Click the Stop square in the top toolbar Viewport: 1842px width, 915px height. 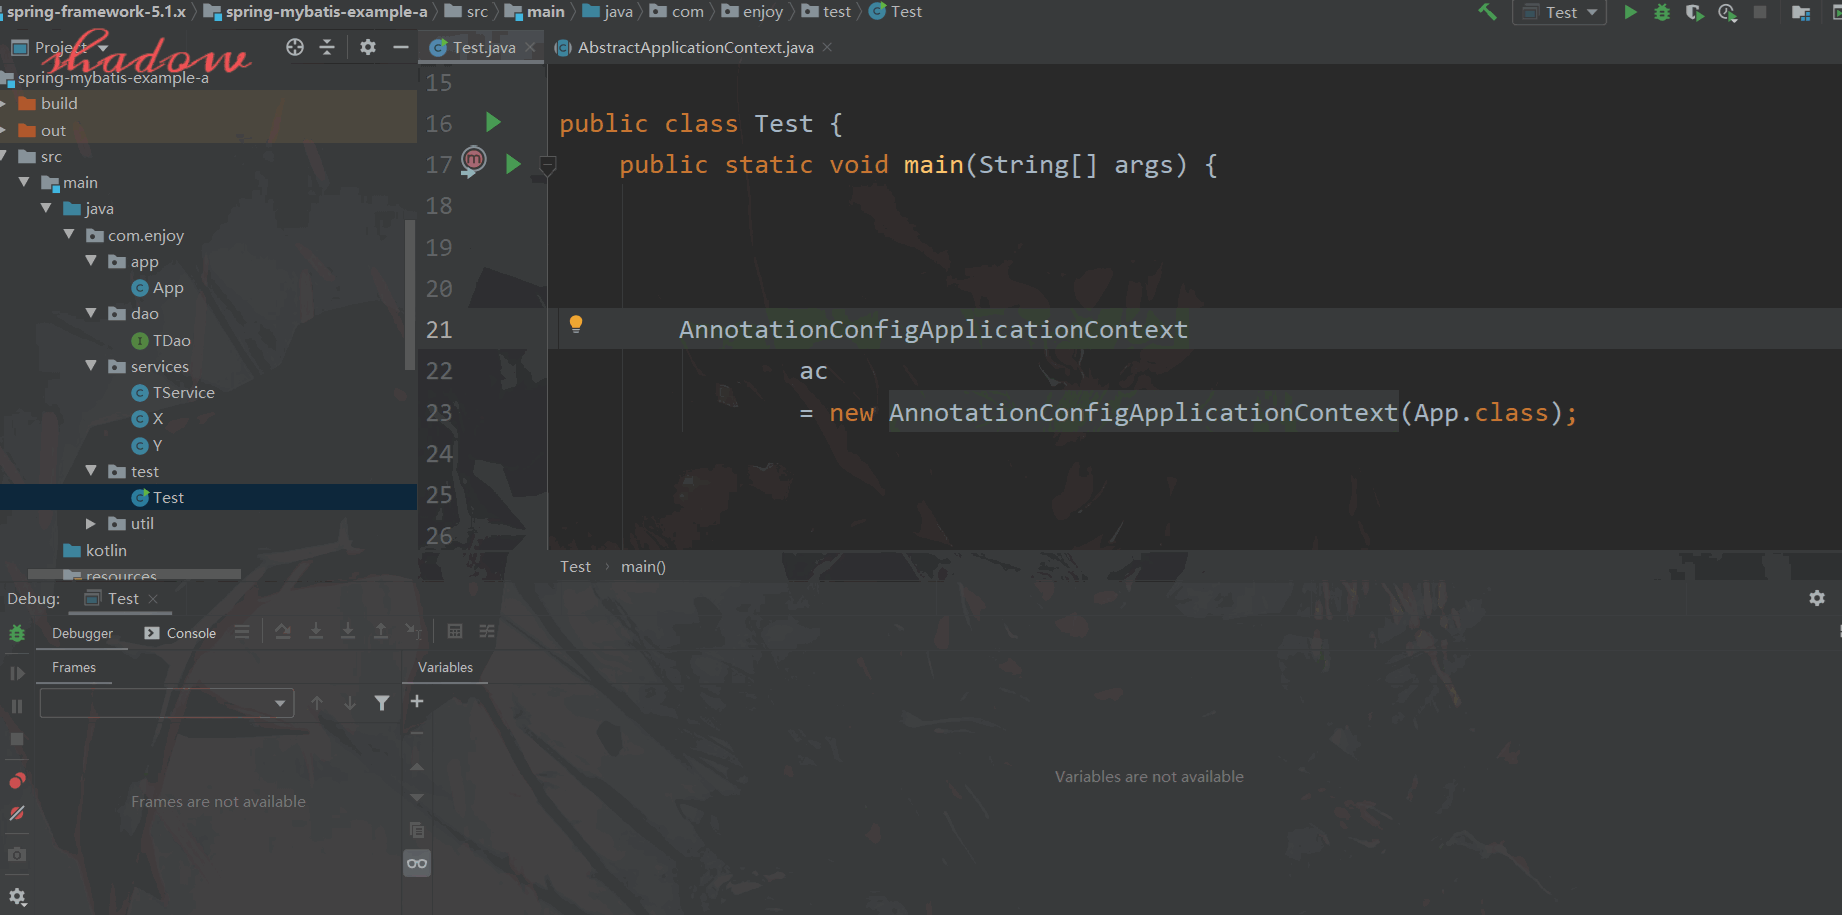coord(1760,12)
